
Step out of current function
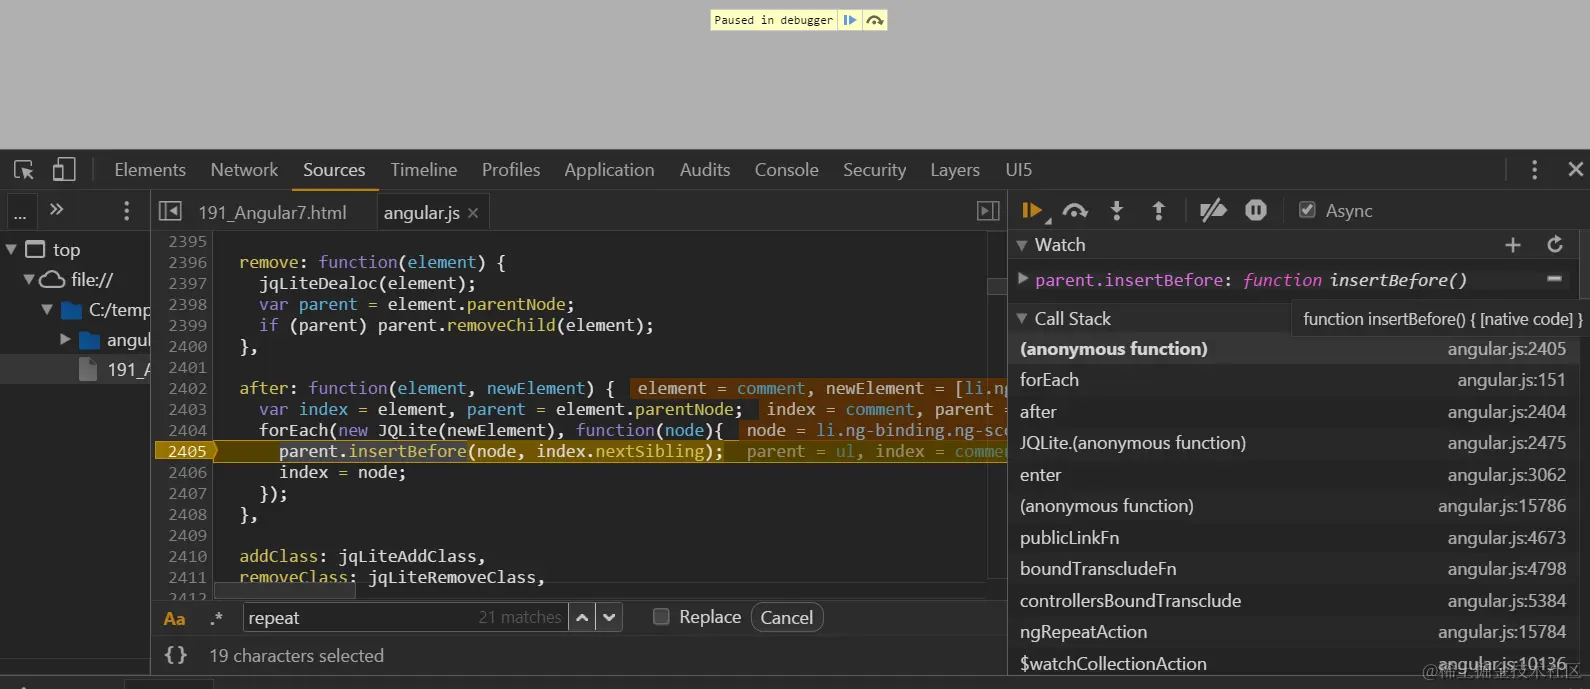pos(1159,211)
